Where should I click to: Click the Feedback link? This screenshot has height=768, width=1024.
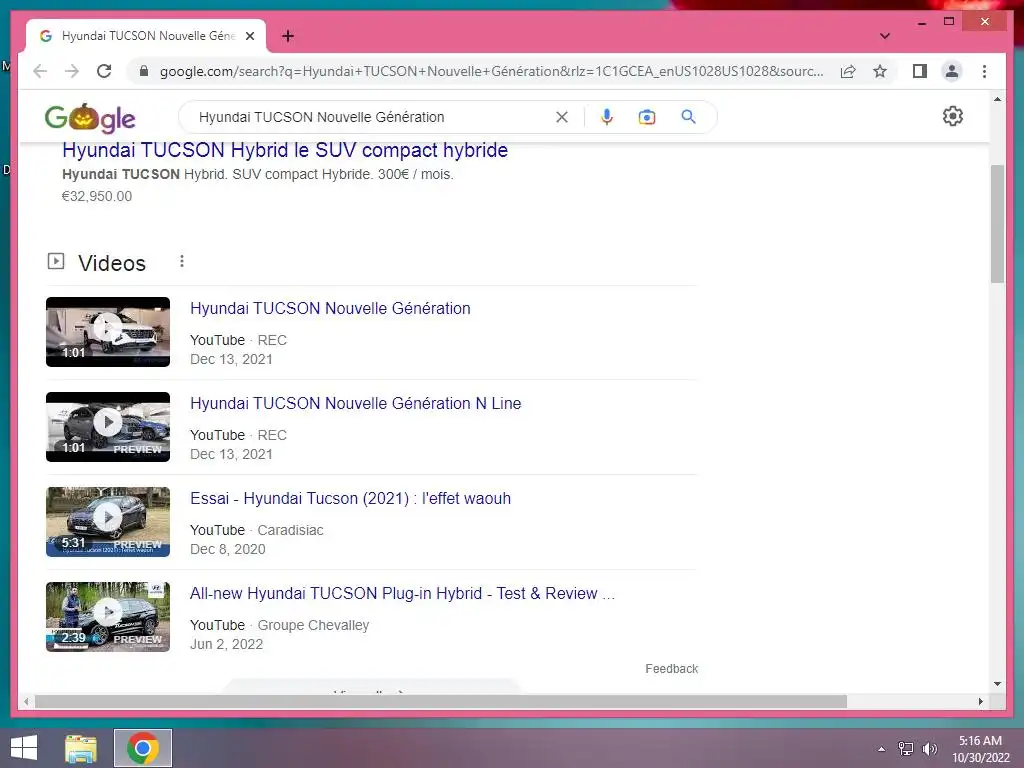click(671, 669)
